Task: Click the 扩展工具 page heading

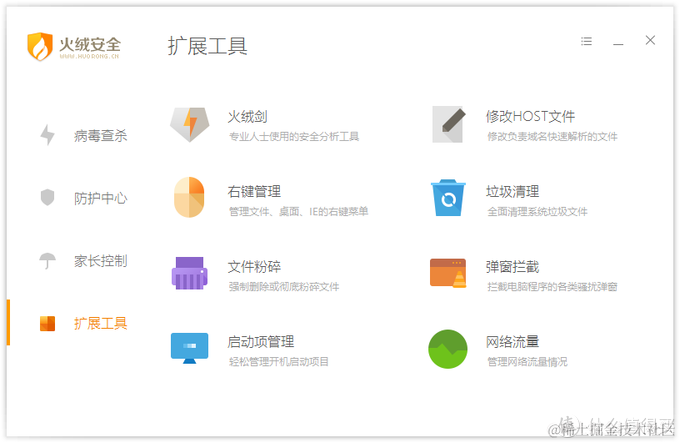Action: [x=207, y=46]
